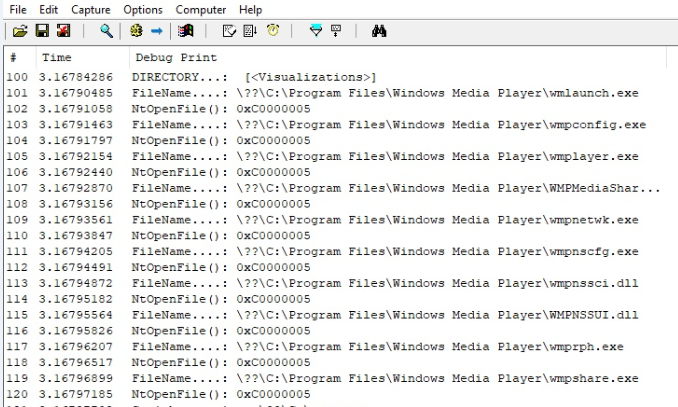Click the Time column header
The image size is (678, 407).
point(56,59)
